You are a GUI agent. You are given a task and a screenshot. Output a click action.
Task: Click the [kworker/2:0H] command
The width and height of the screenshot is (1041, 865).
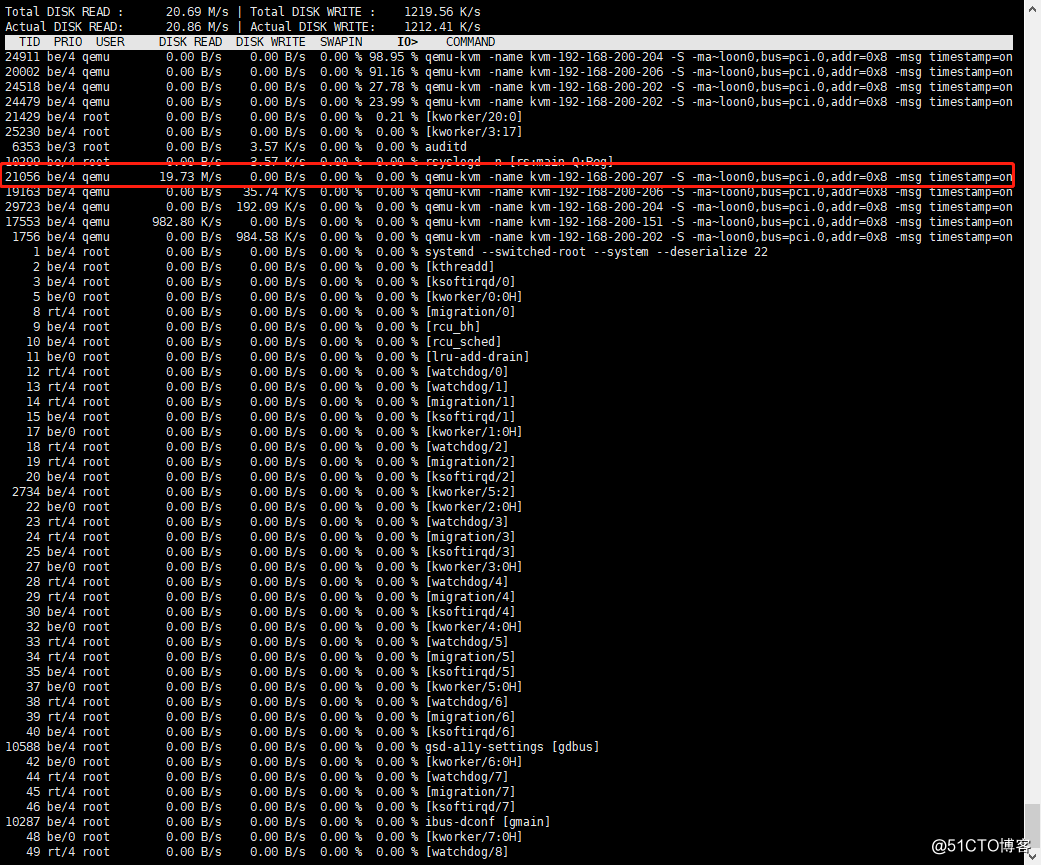coord(474,507)
